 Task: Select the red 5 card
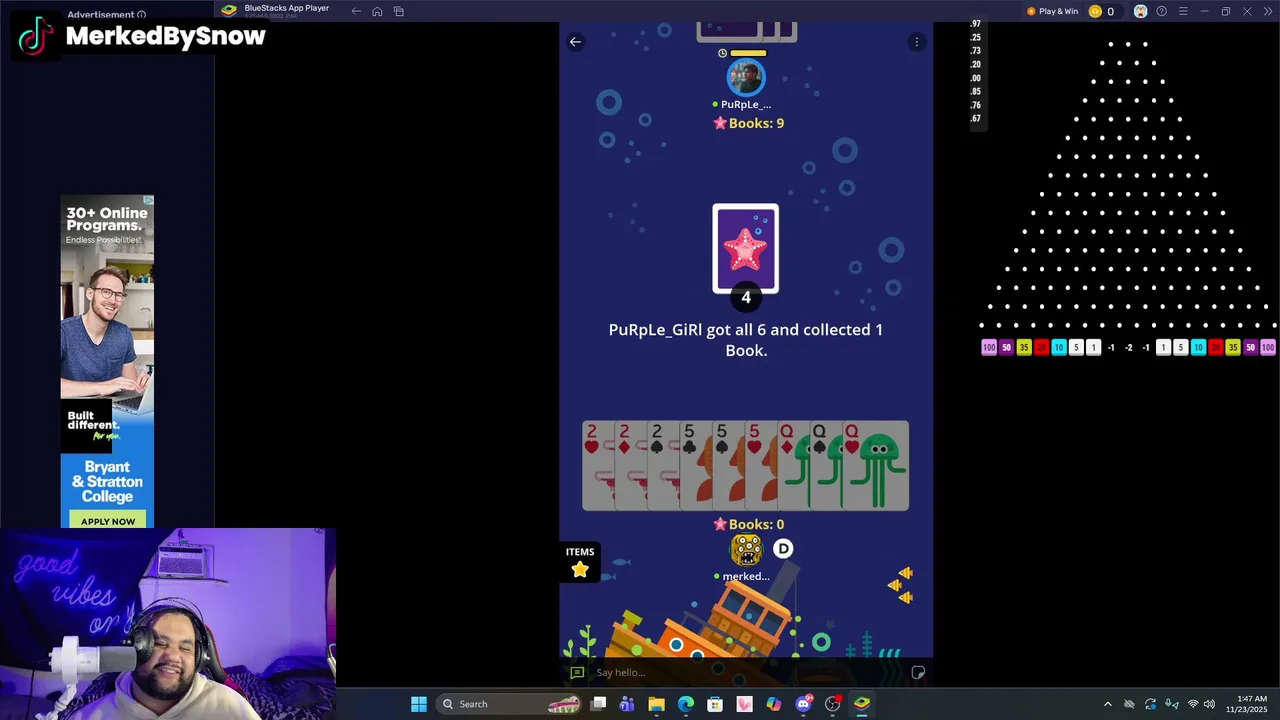[x=759, y=466]
